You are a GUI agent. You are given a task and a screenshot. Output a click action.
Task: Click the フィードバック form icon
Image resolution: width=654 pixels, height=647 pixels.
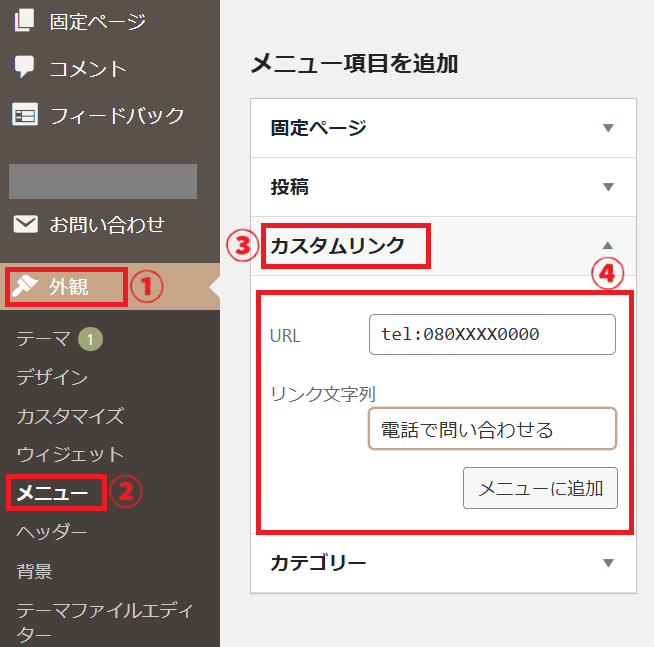tap(25, 114)
